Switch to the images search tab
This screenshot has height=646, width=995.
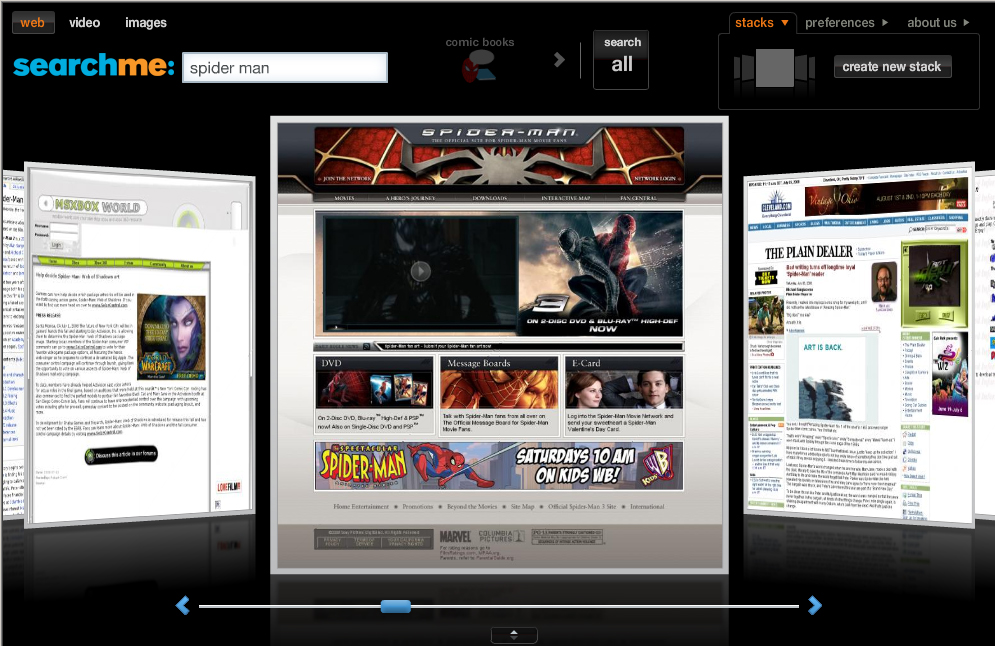tap(146, 23)
